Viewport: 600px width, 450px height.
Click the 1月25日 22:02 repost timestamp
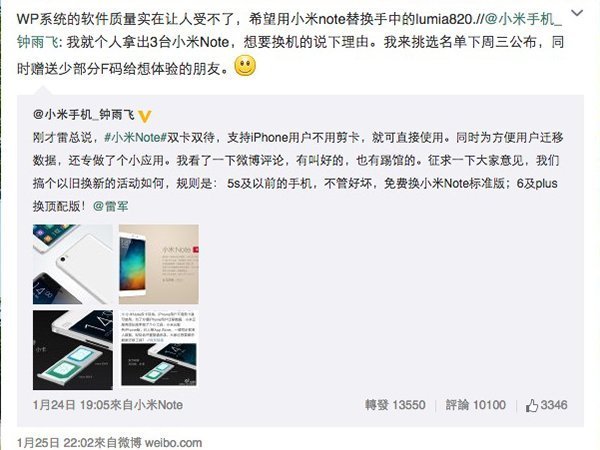pos(55,443)
